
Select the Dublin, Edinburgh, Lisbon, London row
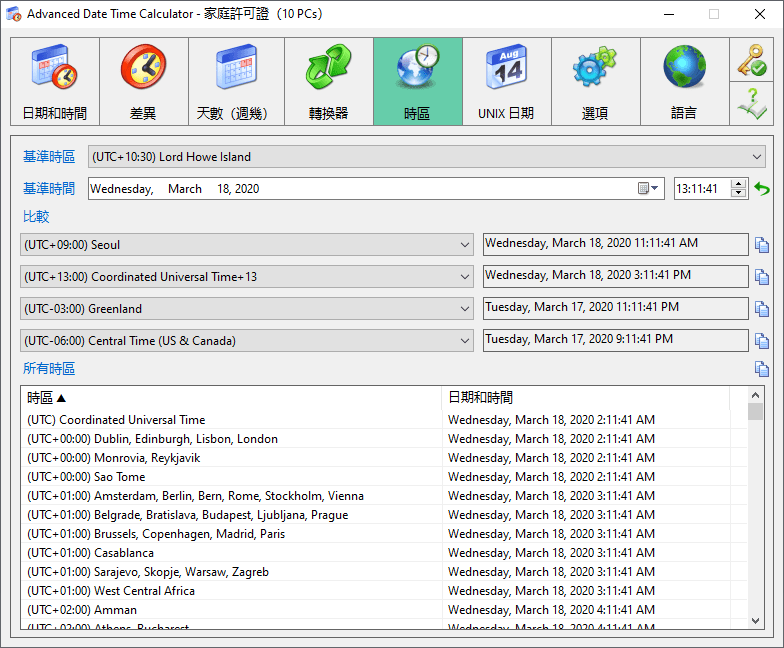pos(384,438)
